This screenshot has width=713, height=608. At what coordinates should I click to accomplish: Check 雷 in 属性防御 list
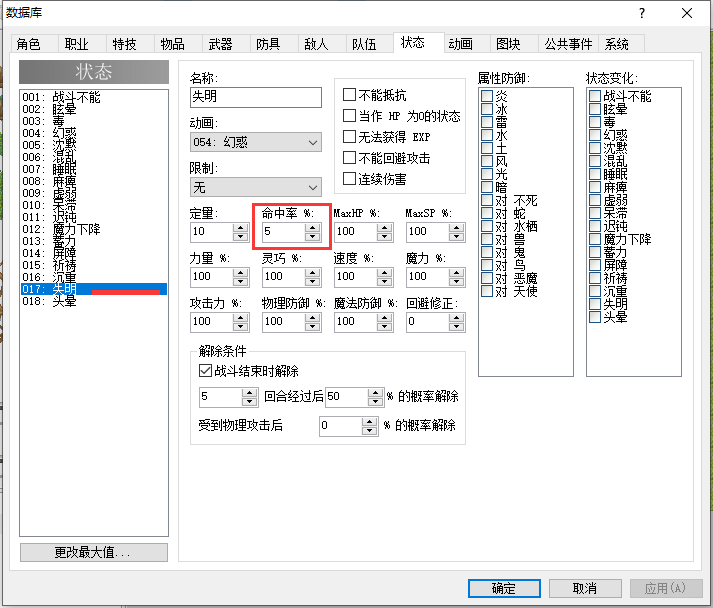pos(487,121)
